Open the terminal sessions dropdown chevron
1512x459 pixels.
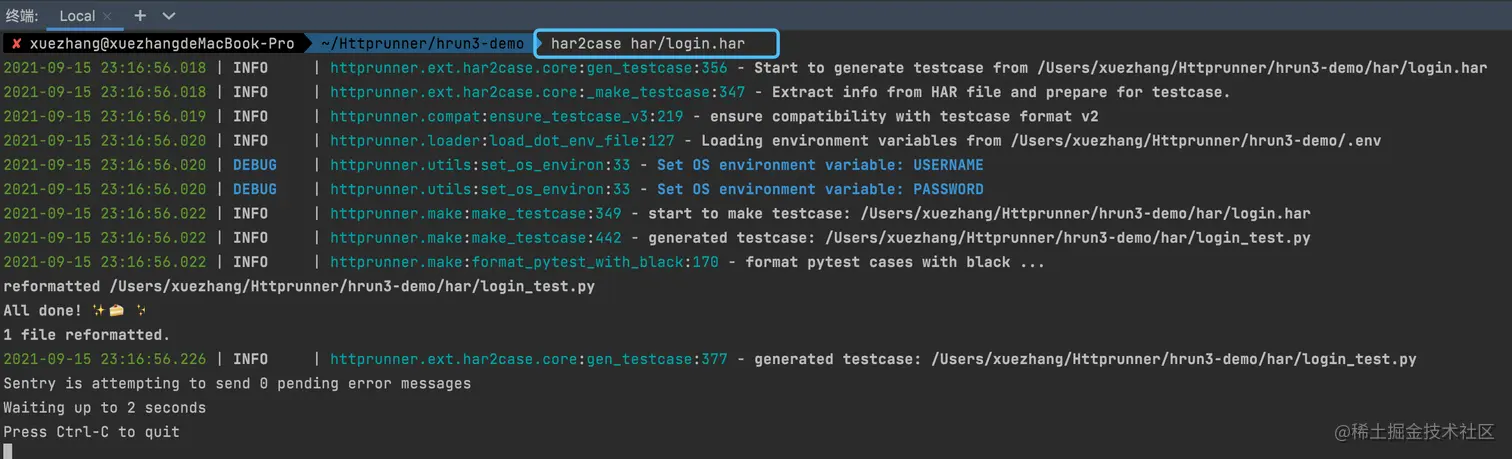coord(168,16)
